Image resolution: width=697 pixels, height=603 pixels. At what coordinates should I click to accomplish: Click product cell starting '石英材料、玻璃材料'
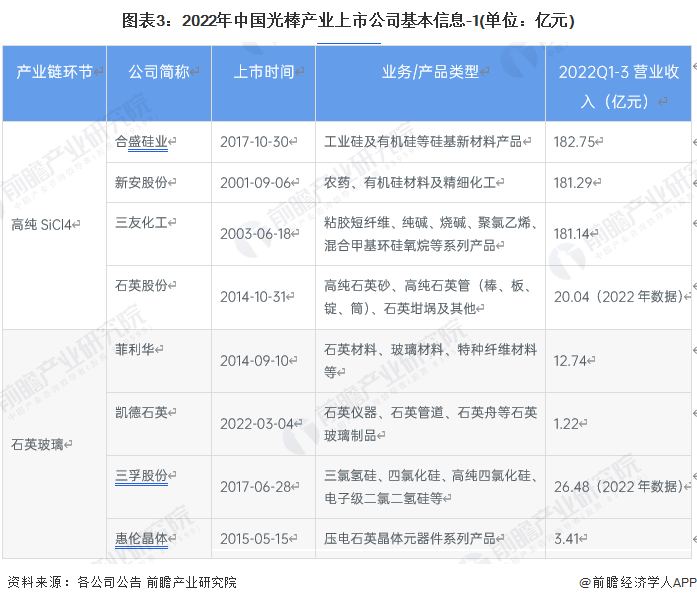(430, 361)
